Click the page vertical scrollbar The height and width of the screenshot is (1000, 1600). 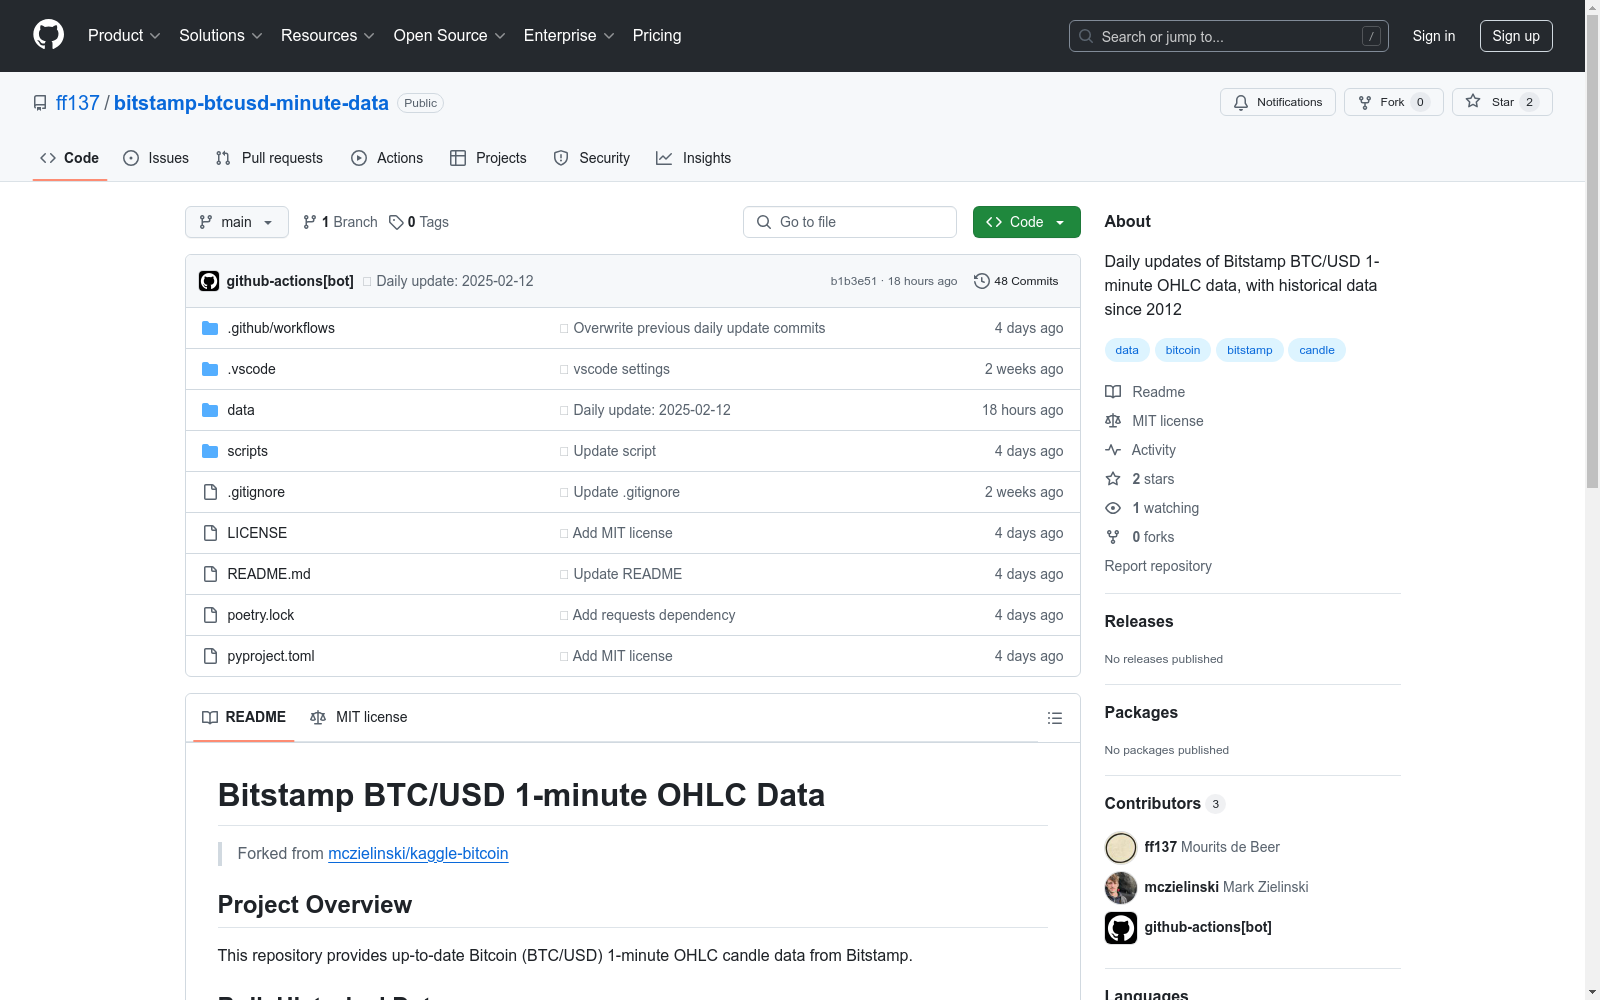point(1593,250)
